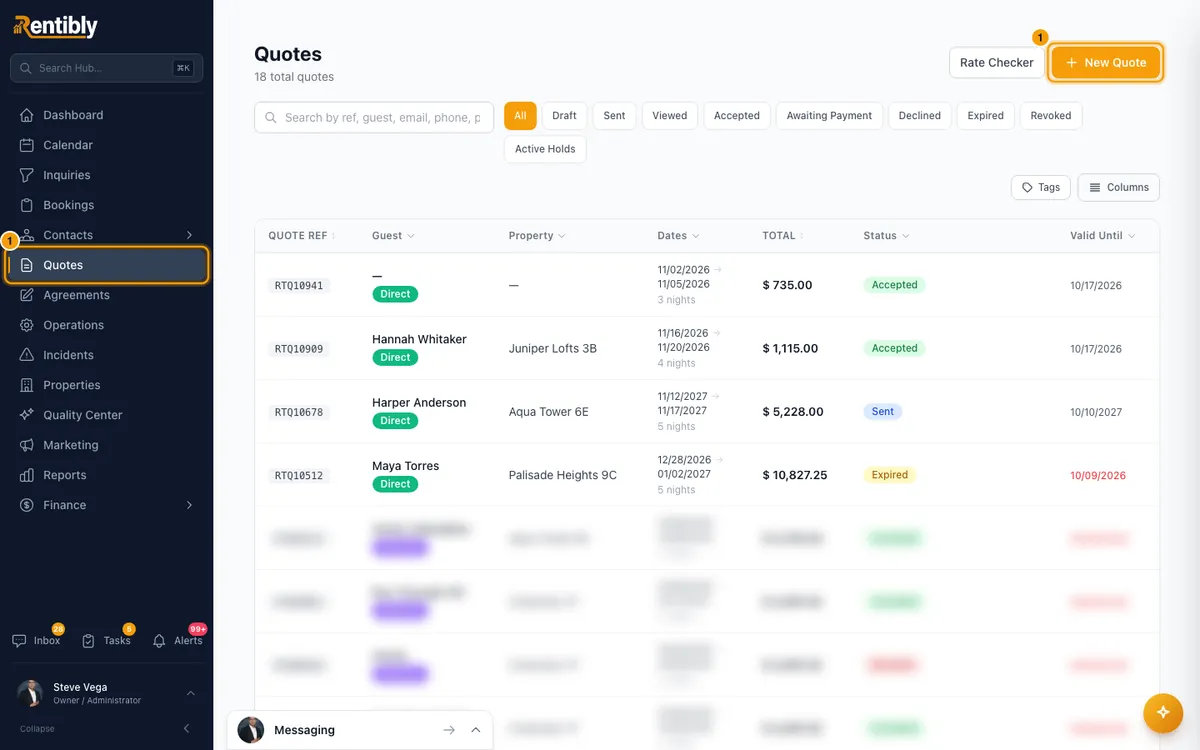Click guest Harper Anderson

click(x=419, y=402)
